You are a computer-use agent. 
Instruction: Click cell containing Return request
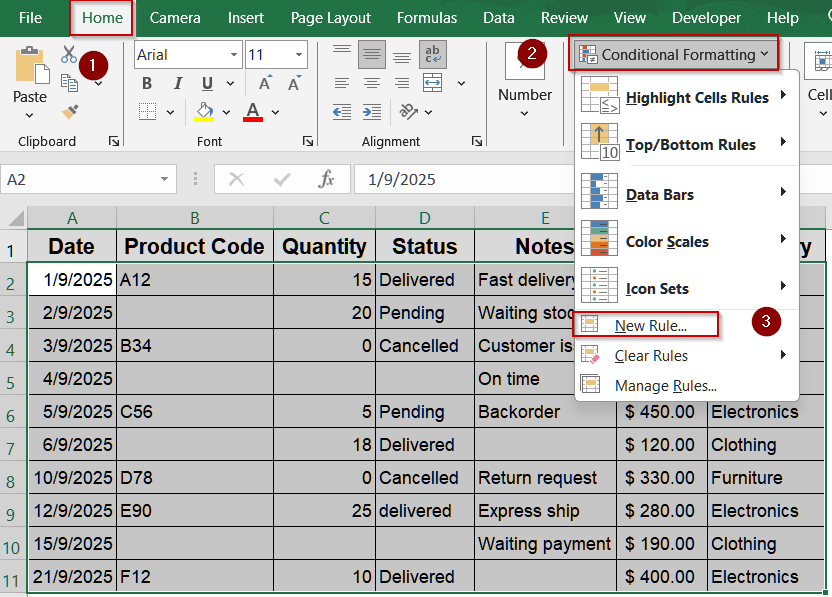pyautogui.click(x=545, y=478)
